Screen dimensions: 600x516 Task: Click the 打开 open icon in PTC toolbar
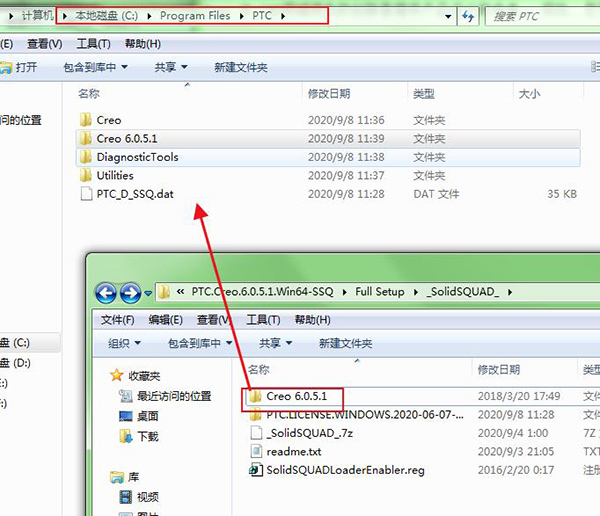pyautogui.click(x=6, y=68)
